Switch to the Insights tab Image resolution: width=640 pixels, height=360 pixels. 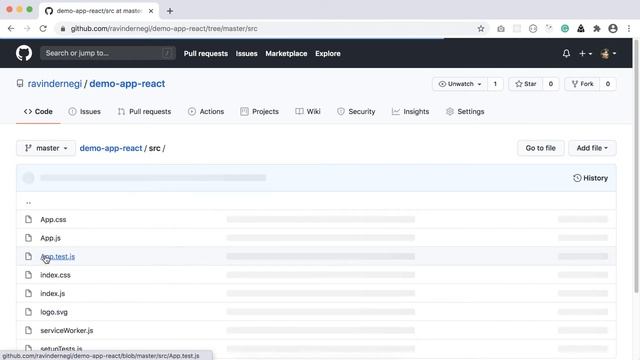pos(410,111)
